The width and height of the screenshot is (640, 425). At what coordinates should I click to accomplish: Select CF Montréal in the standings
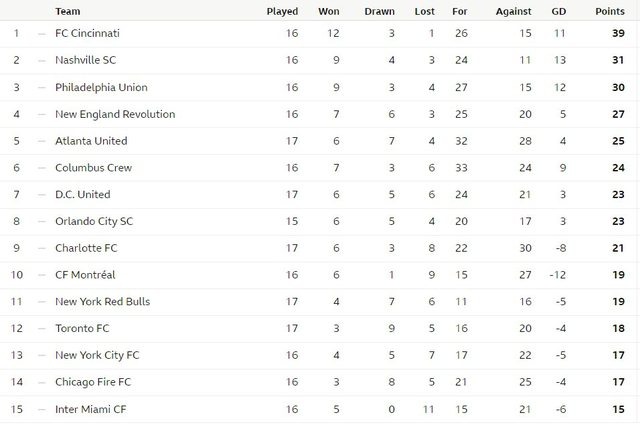(x=85, y=275)
